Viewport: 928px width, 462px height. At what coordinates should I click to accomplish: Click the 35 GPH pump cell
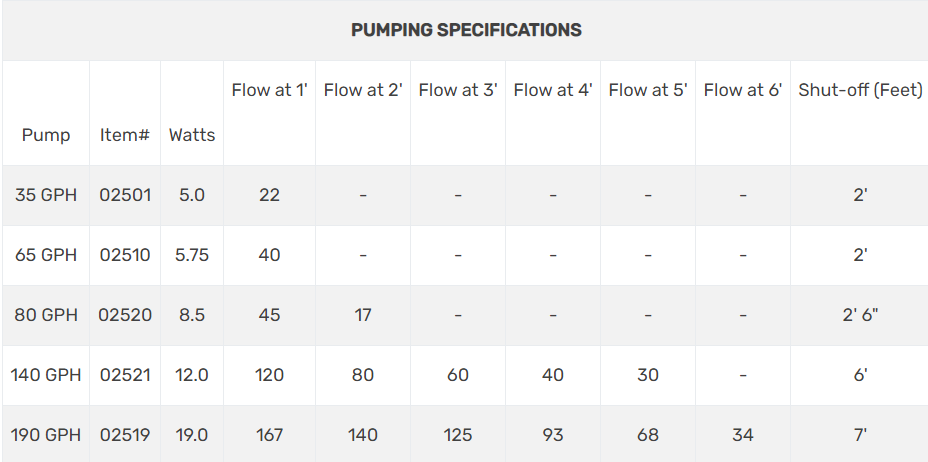click(x=46, y=195)
